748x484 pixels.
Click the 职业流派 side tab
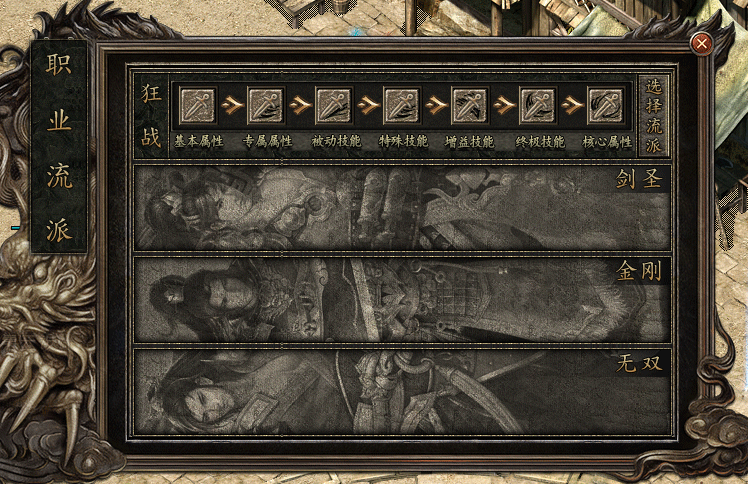click(59, 146)
